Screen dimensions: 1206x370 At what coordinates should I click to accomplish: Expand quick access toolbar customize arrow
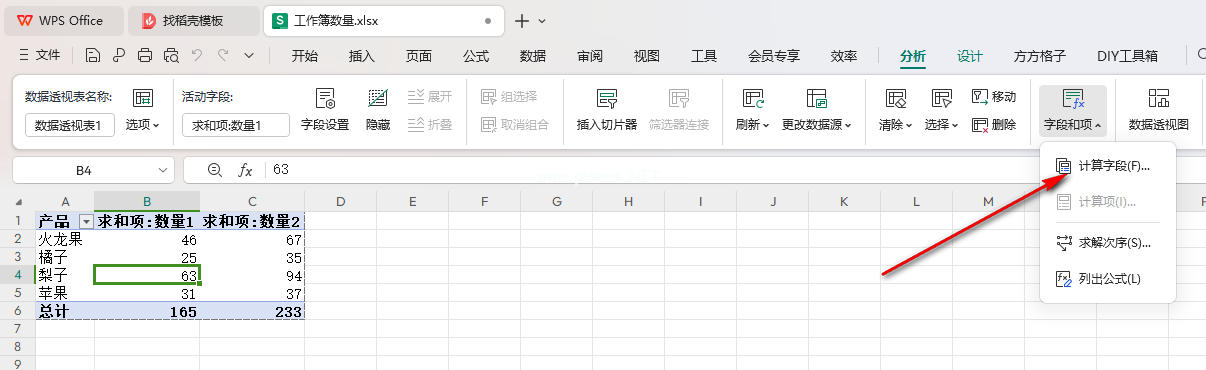point(249,56)
